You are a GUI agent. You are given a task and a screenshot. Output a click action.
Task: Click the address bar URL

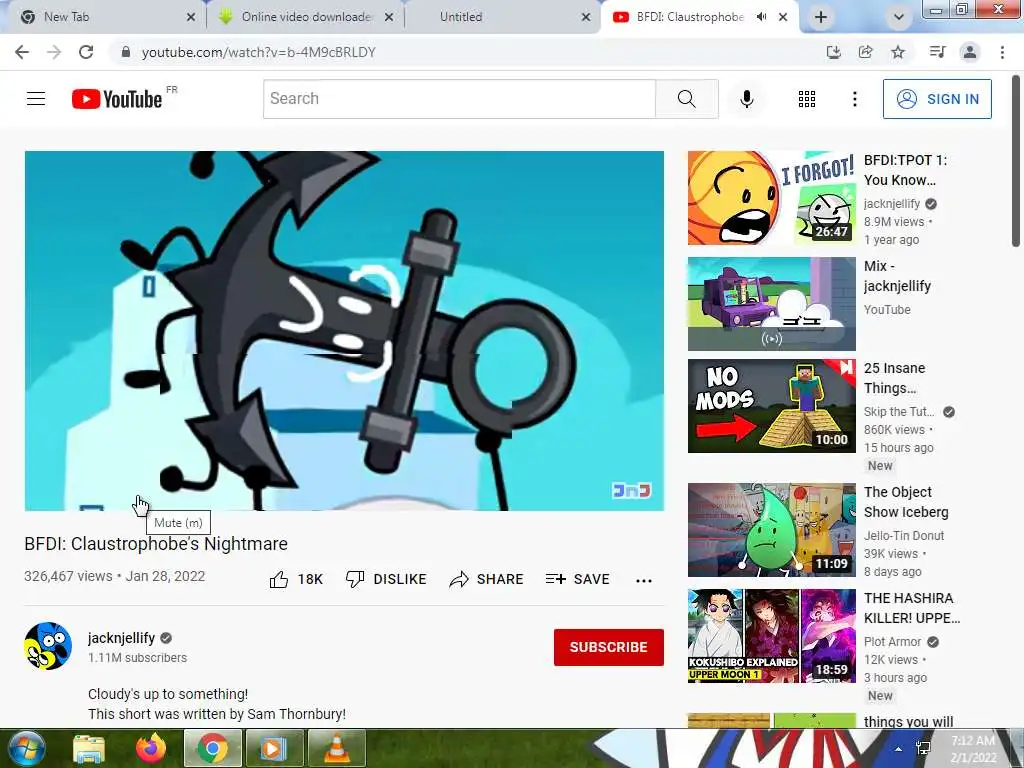[x=259, y=52]
